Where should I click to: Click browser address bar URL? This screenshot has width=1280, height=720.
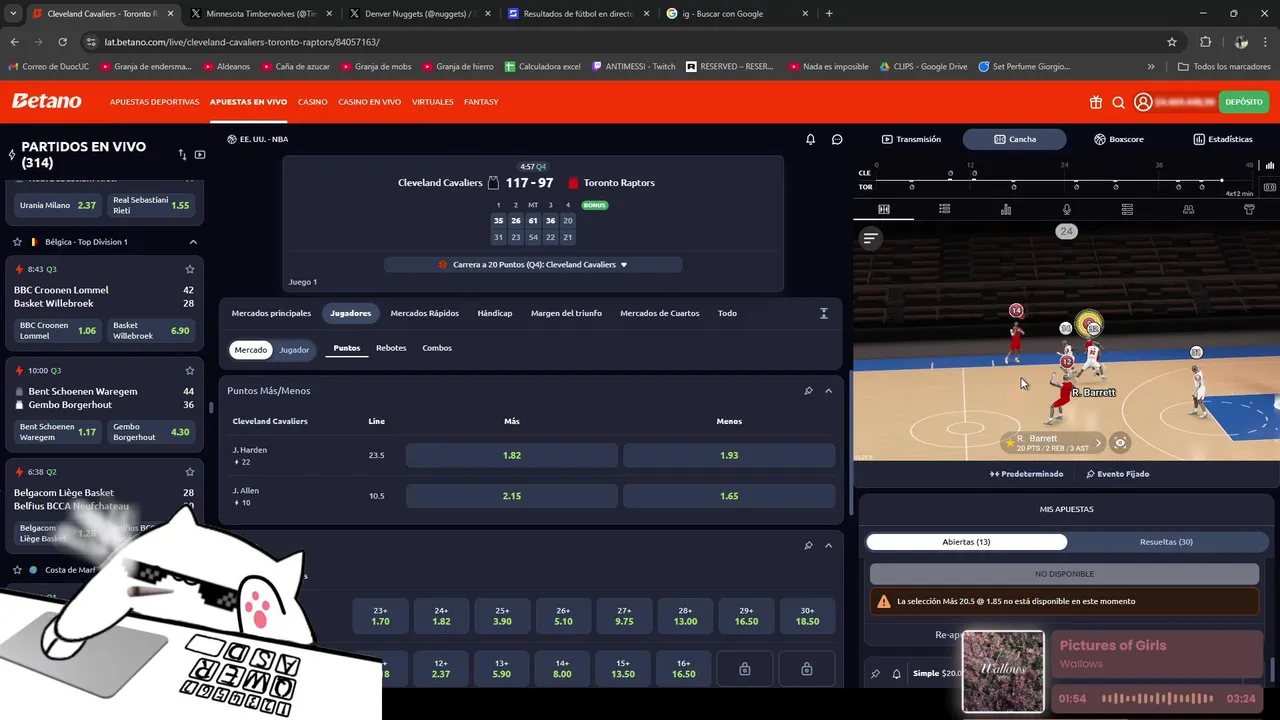coord(241,42)
